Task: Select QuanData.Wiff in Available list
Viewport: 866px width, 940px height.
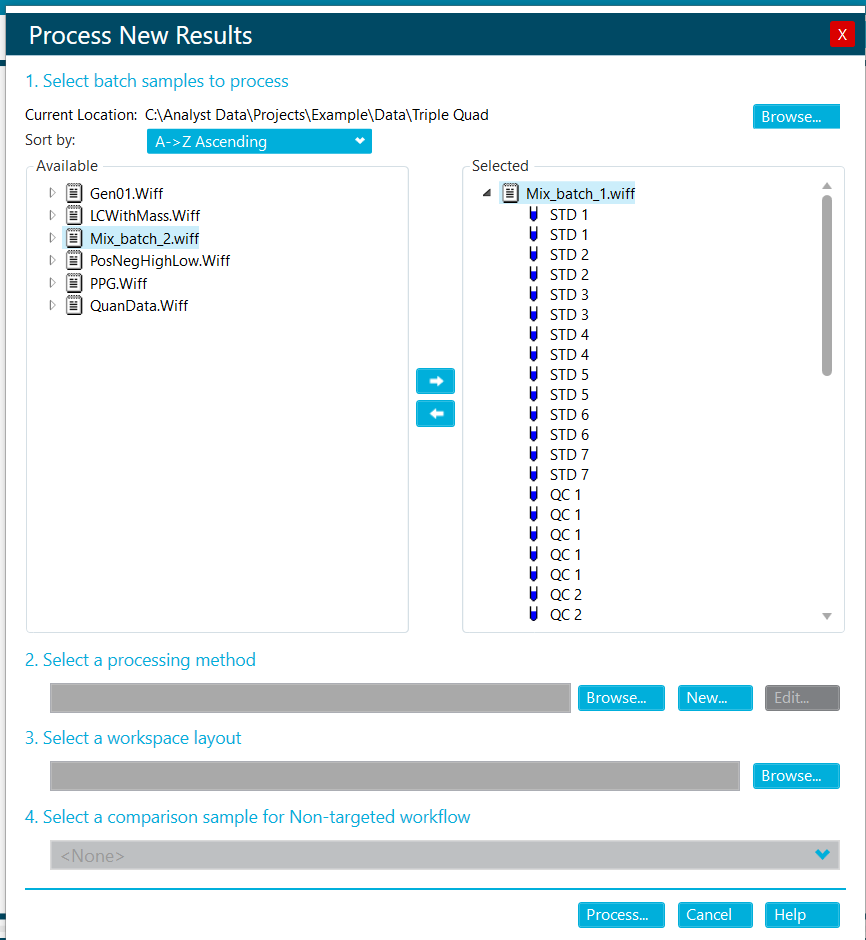Action: coord(139,306)
